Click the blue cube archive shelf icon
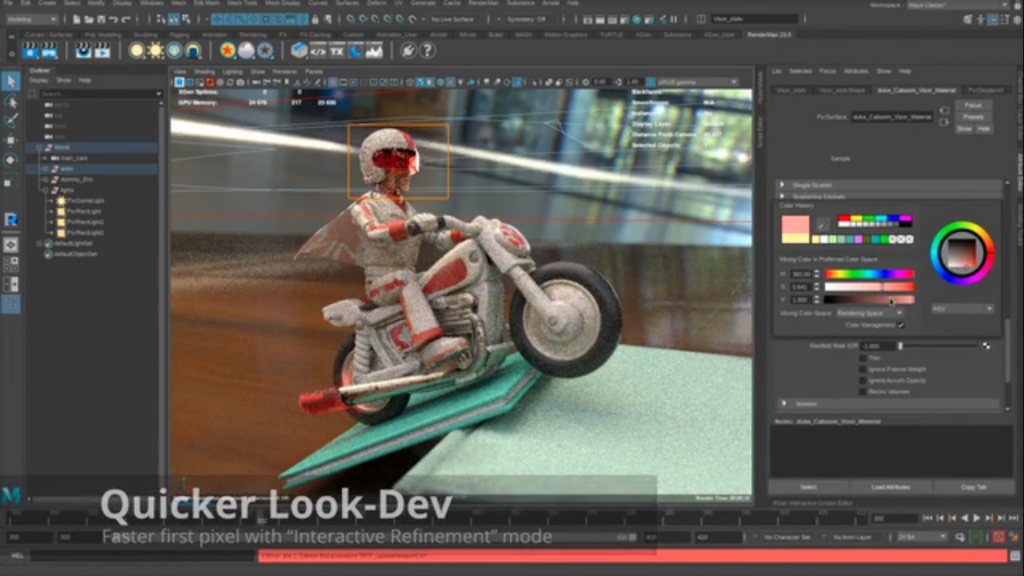 (299, 50)
